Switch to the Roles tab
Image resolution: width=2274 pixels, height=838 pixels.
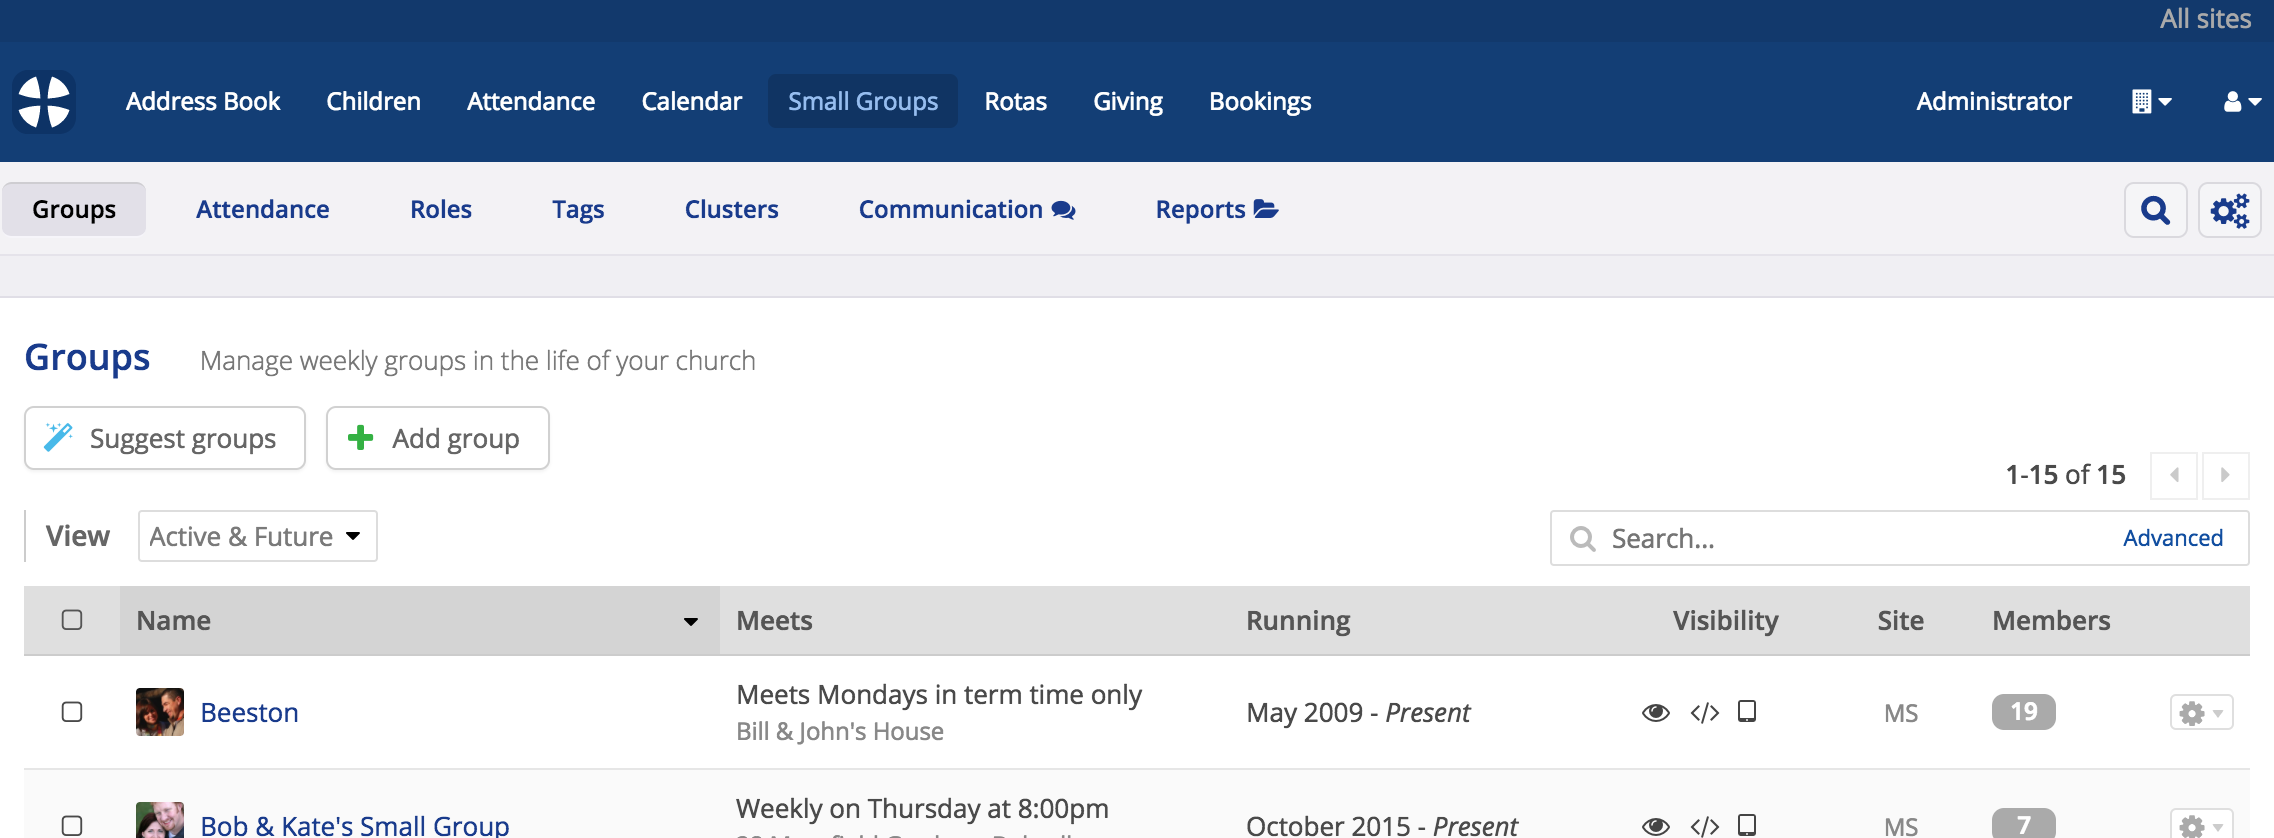440,209
